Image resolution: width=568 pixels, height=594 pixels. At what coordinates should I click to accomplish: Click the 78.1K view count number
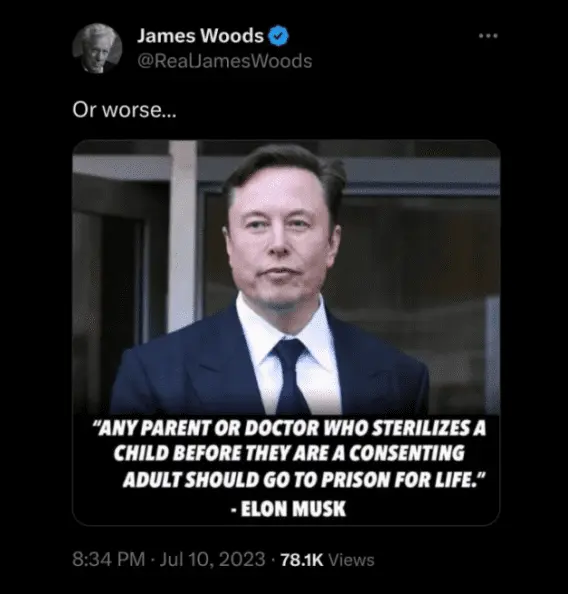coord(302,560)
